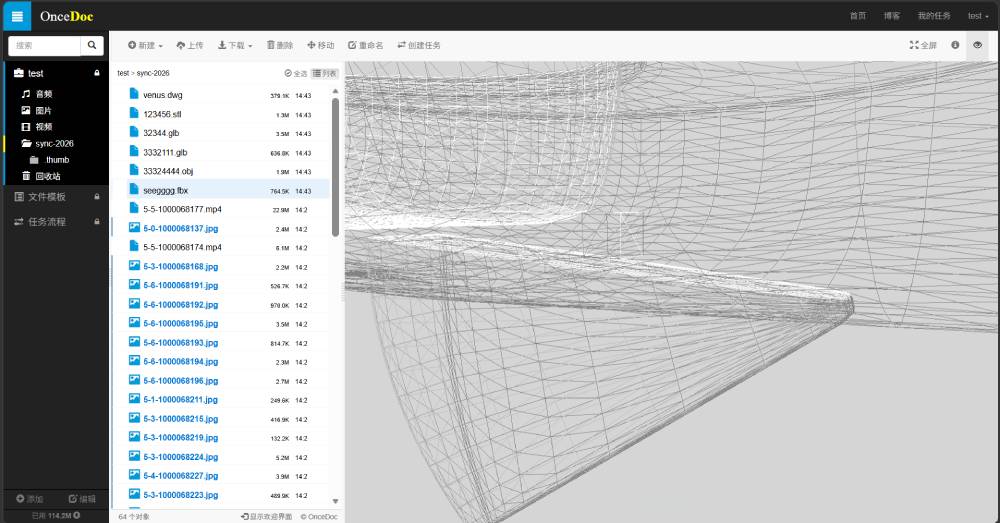Open 博客 in the top navigation
1000x523 pixels.
[x=892, y=16]
